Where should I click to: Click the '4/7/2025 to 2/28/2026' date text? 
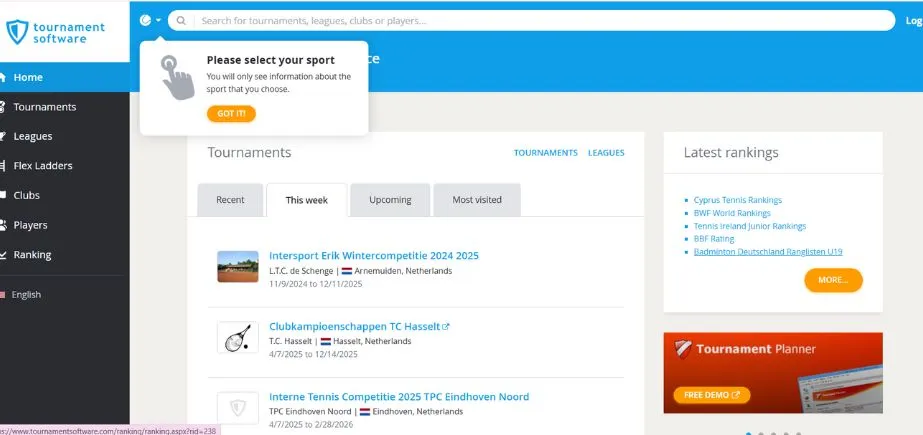click(311, 424)
